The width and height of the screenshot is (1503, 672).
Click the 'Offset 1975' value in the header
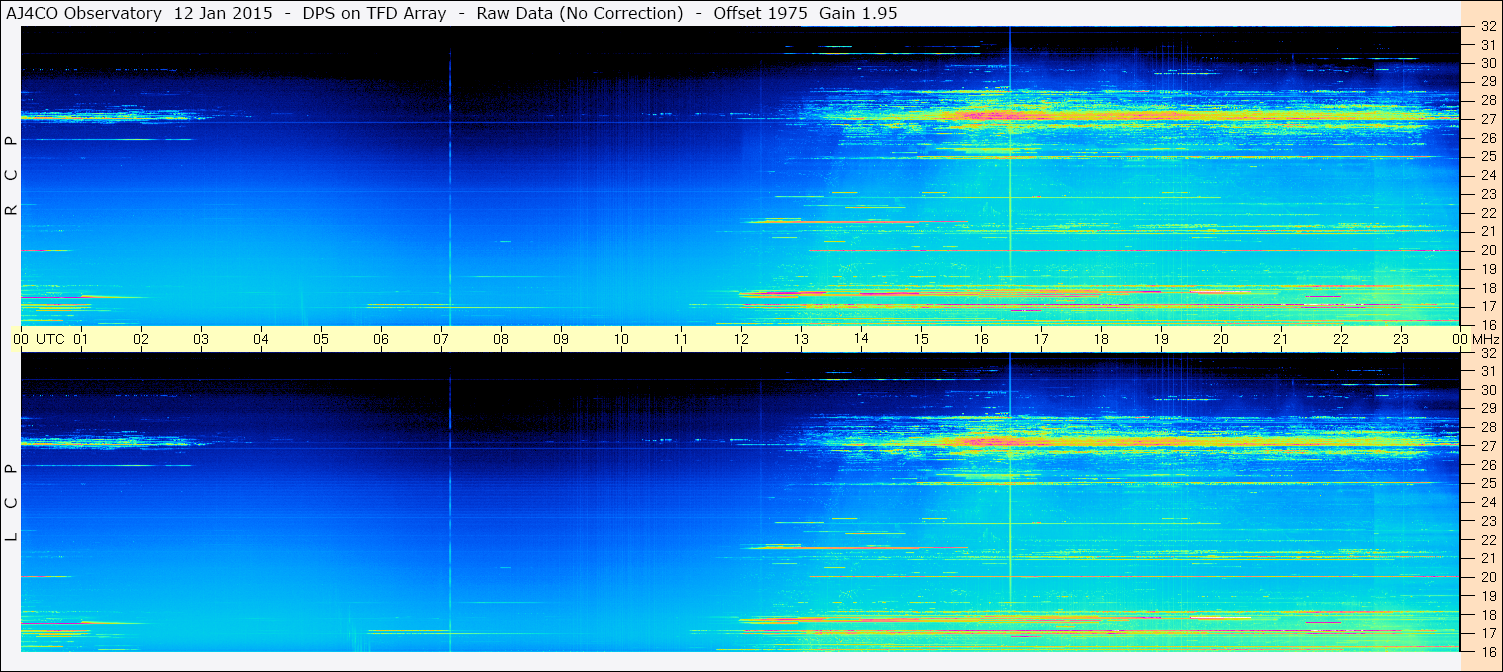(x=754, y=13)
